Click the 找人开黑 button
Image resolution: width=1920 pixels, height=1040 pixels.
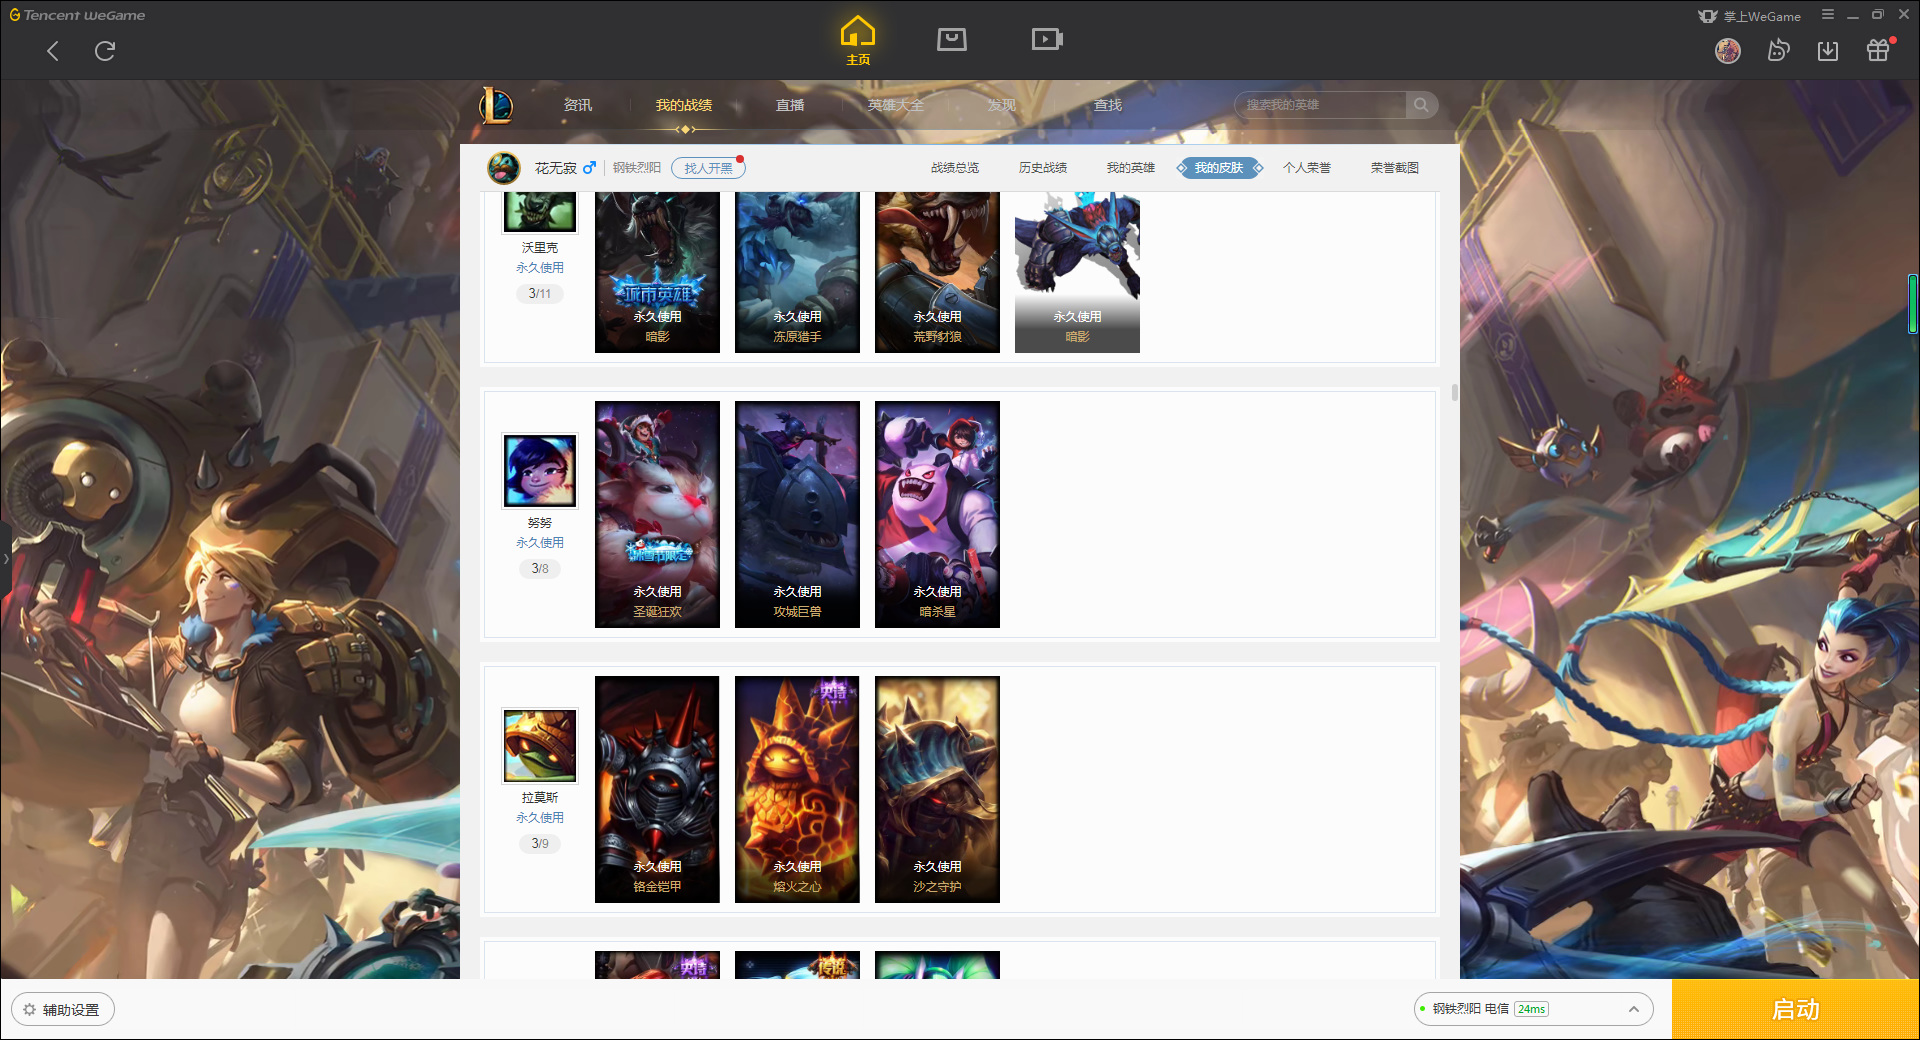pyautogui.click(x=708, y=168)
